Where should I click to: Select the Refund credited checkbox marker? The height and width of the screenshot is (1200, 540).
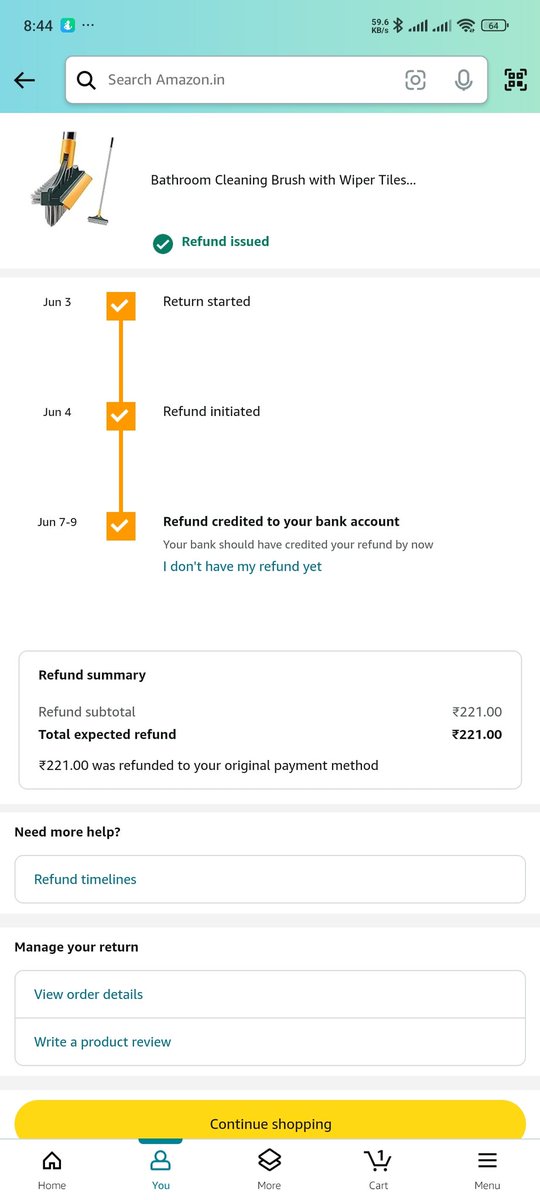point(121,526)
